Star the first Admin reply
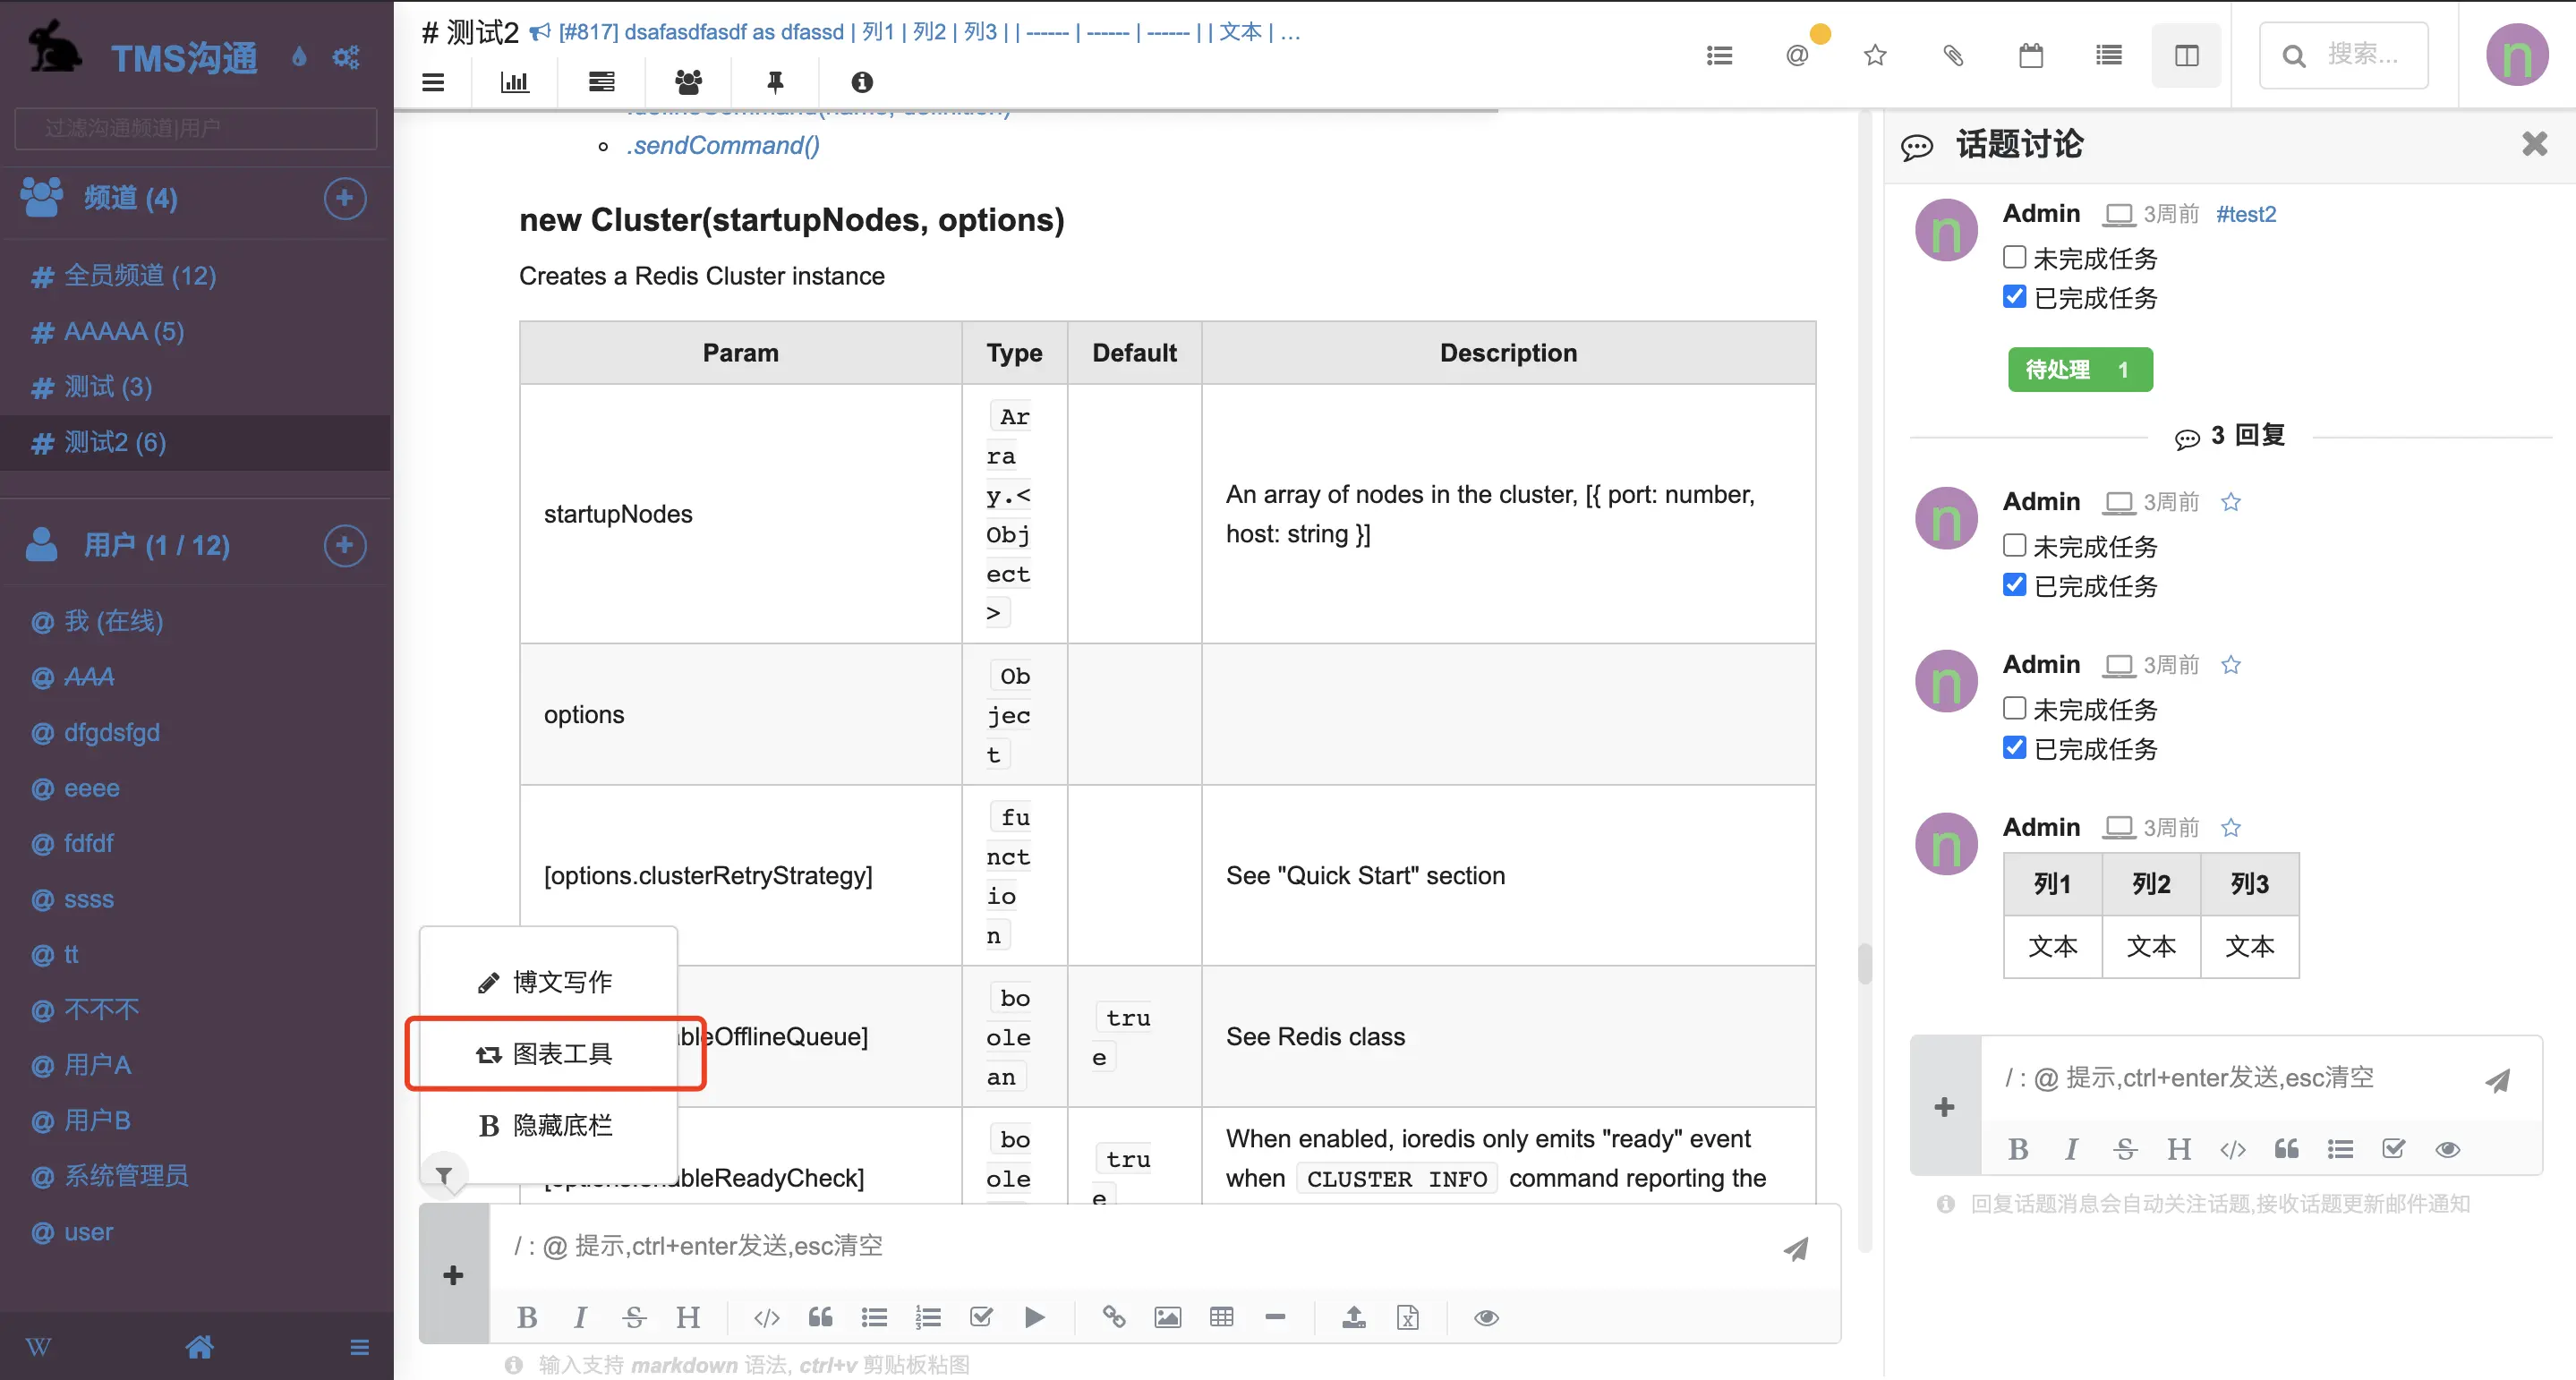This screenshot has width=2576, height=1380. 2231,502
